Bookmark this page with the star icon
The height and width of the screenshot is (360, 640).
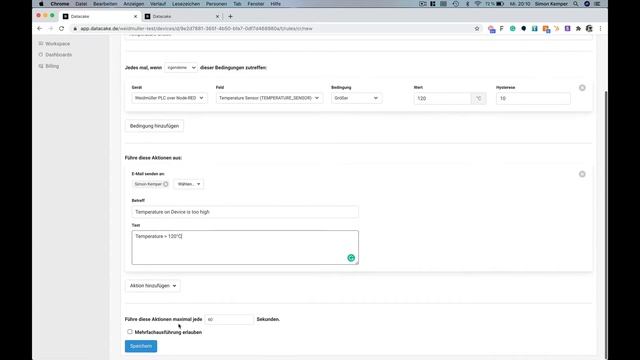[477, 29]
